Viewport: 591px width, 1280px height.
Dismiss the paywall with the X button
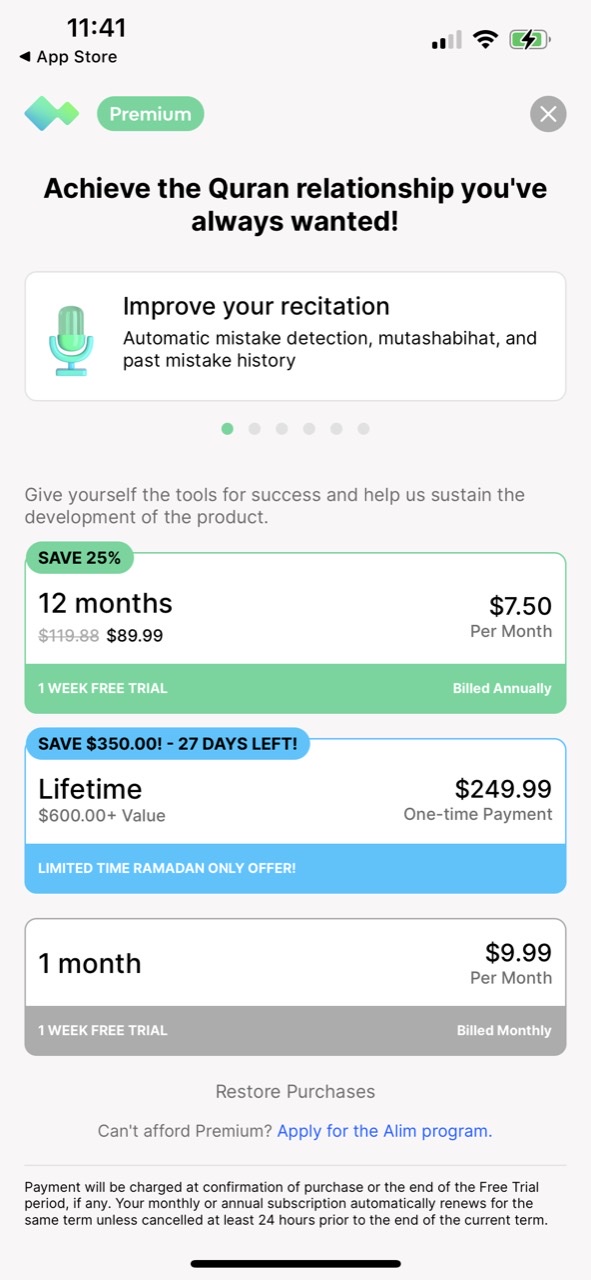(x=548, y=113)
